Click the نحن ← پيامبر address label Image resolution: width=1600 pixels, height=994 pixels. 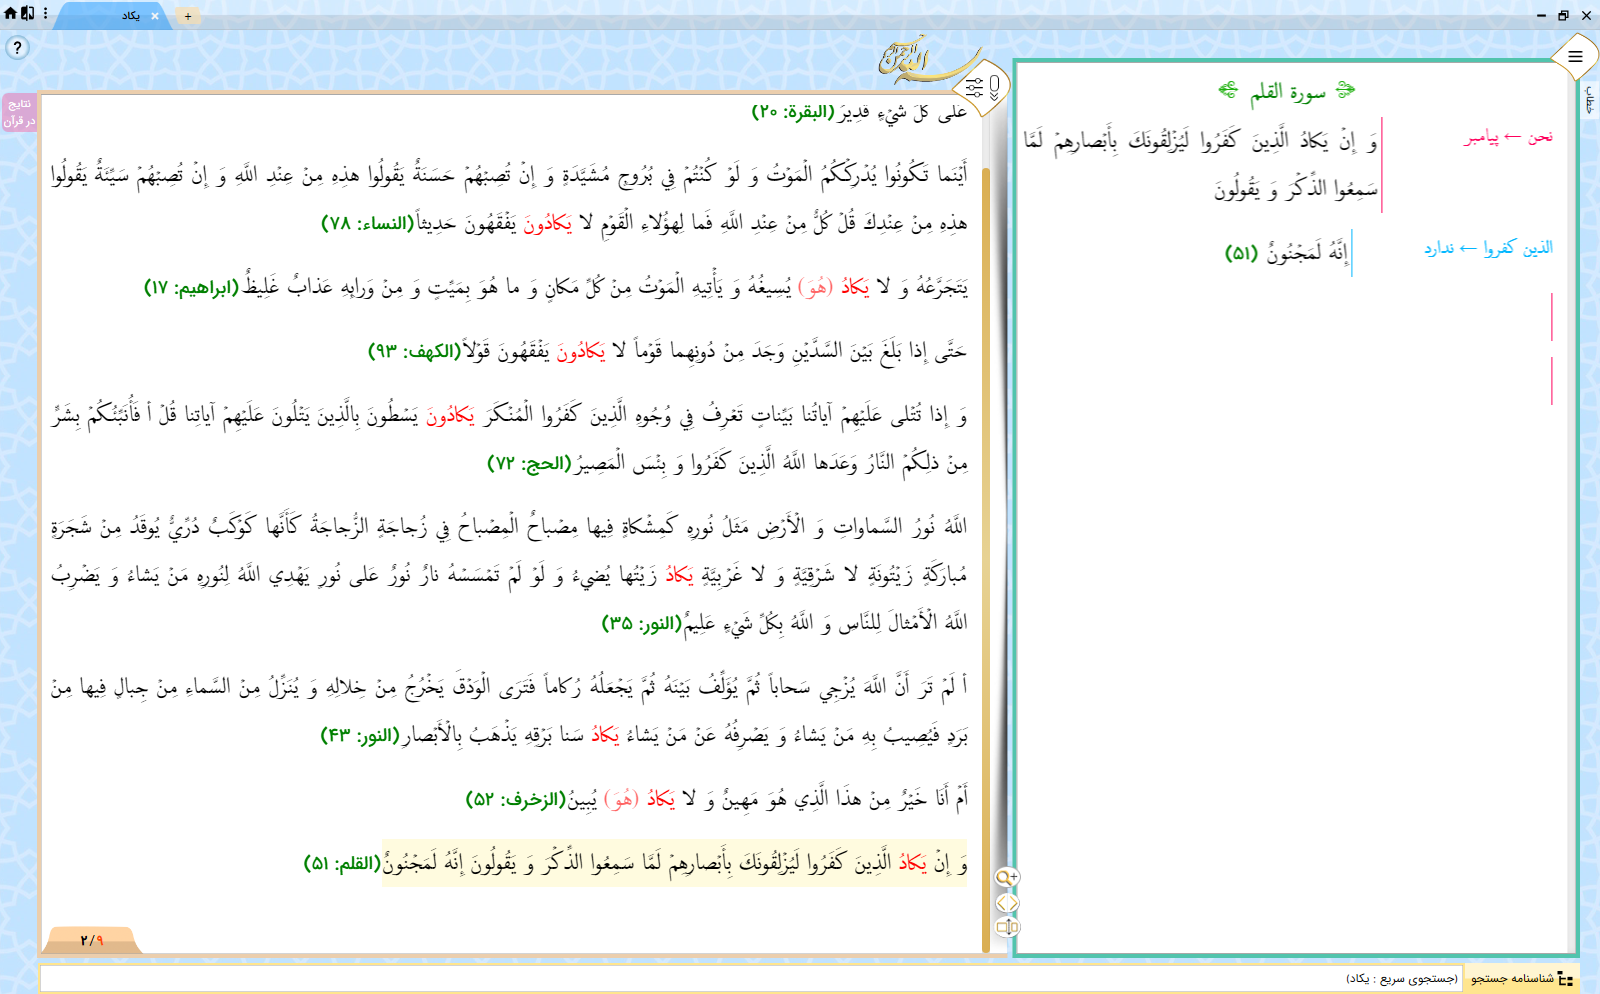tap(1509, 137)
